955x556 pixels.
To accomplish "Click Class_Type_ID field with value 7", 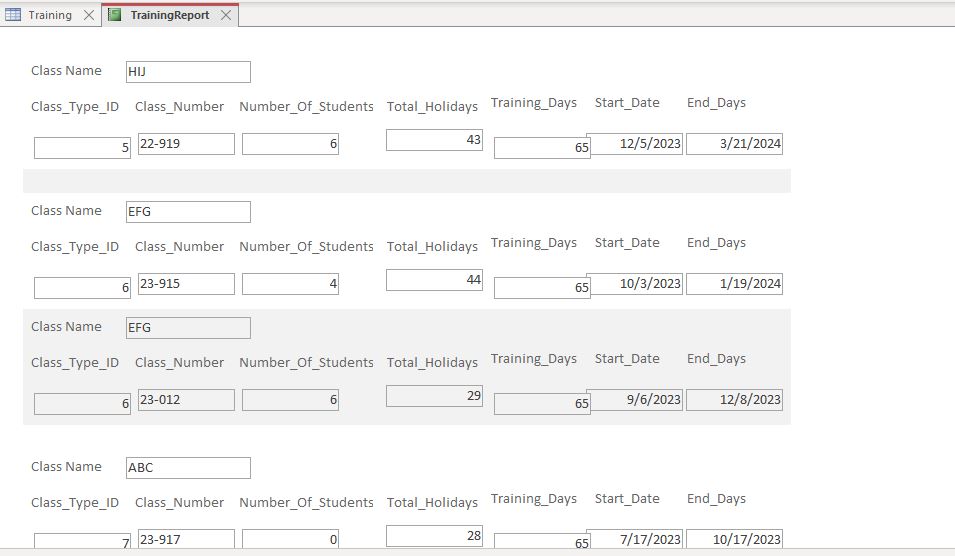I will (82, 541).
